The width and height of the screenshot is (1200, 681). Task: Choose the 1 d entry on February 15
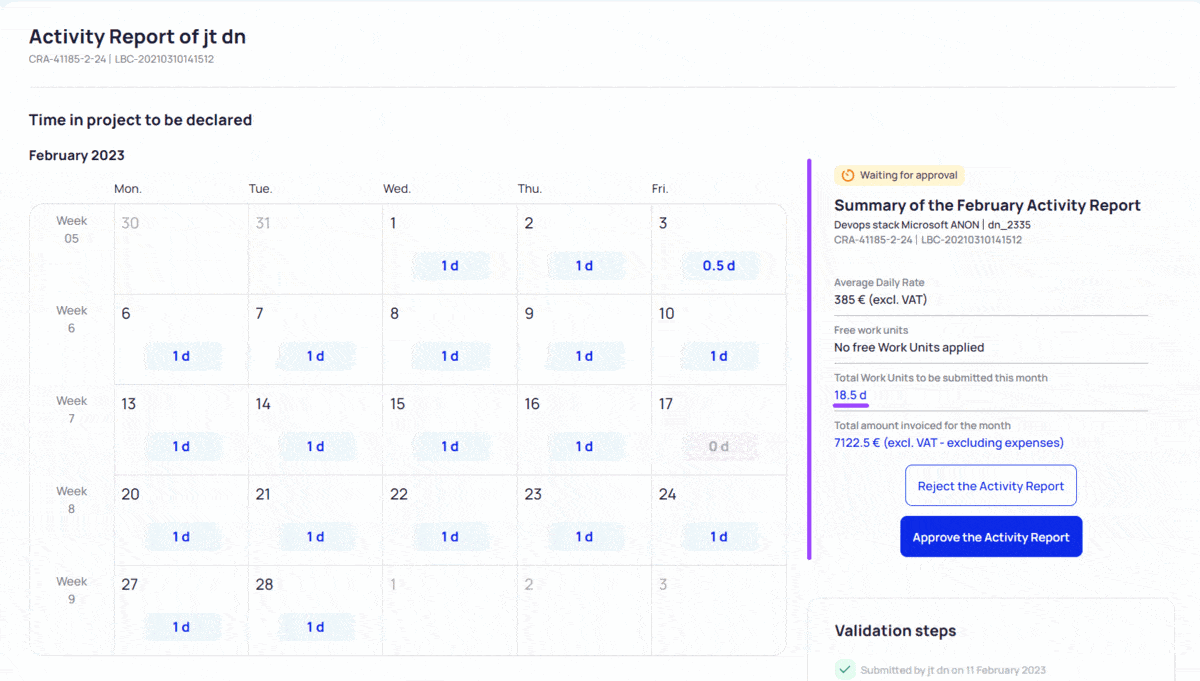click(450, 447)
